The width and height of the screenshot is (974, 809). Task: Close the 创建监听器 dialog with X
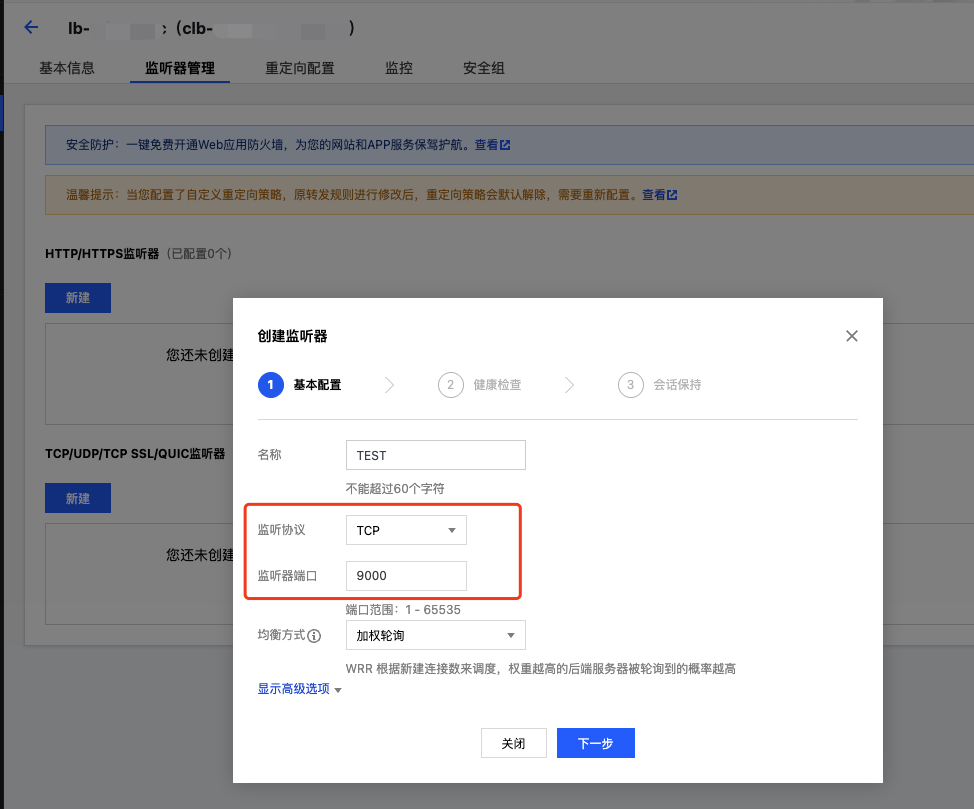pos(852,336)
